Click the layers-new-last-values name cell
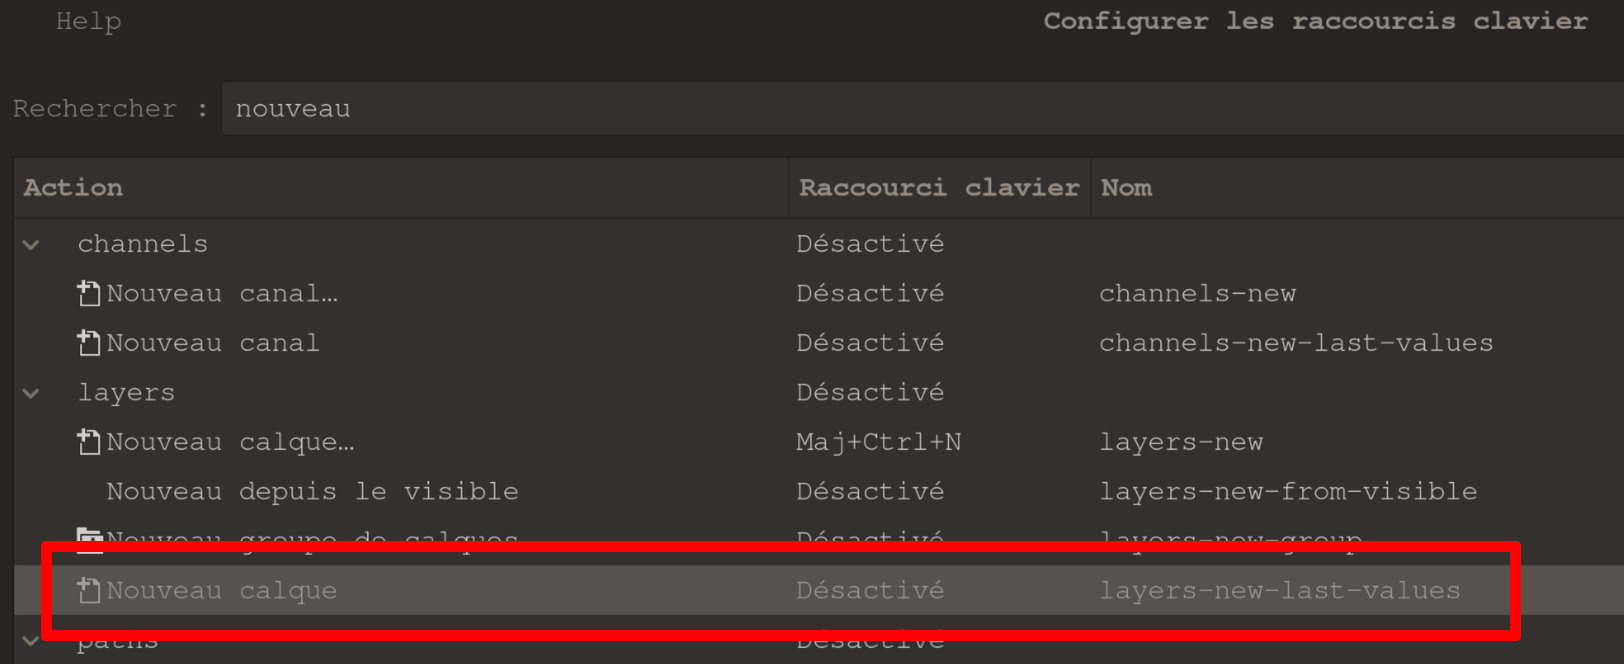This screenshot has width=1624, height=664. [1279, 591]
